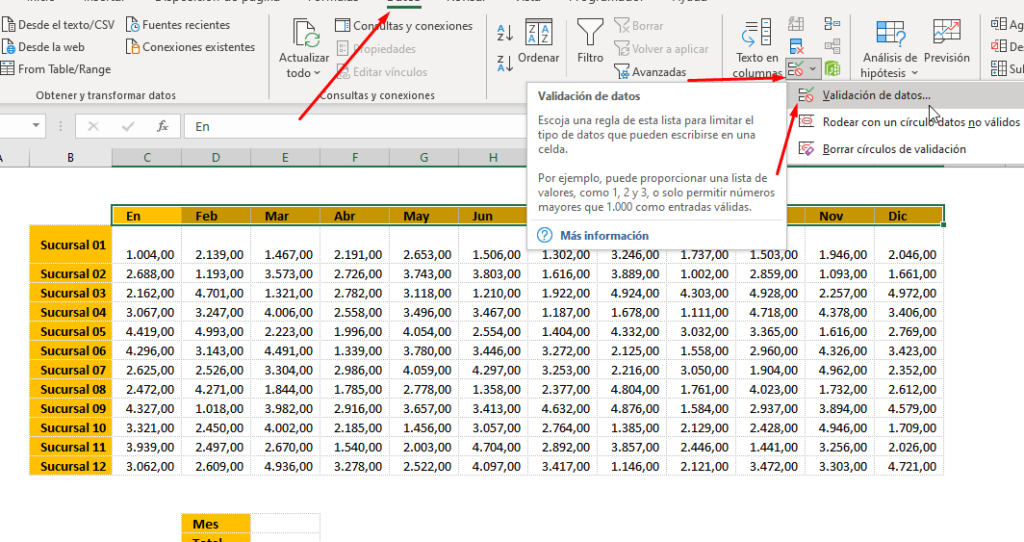1024x542 pixels.
Task: Select the cell with 1.004,00
Action: (x=147, y=245)
